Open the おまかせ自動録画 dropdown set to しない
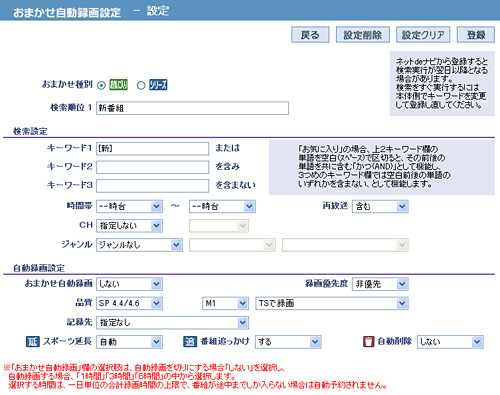This screenshot has width=500, height=395. click(129, 284)
